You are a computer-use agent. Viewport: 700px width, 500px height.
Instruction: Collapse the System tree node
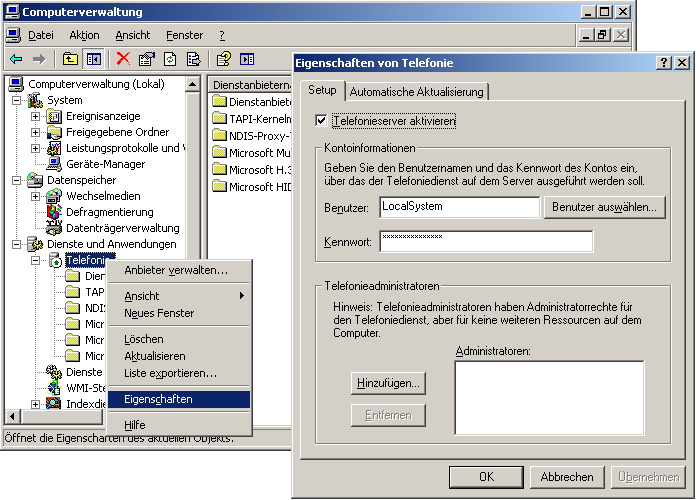point(17,100)
